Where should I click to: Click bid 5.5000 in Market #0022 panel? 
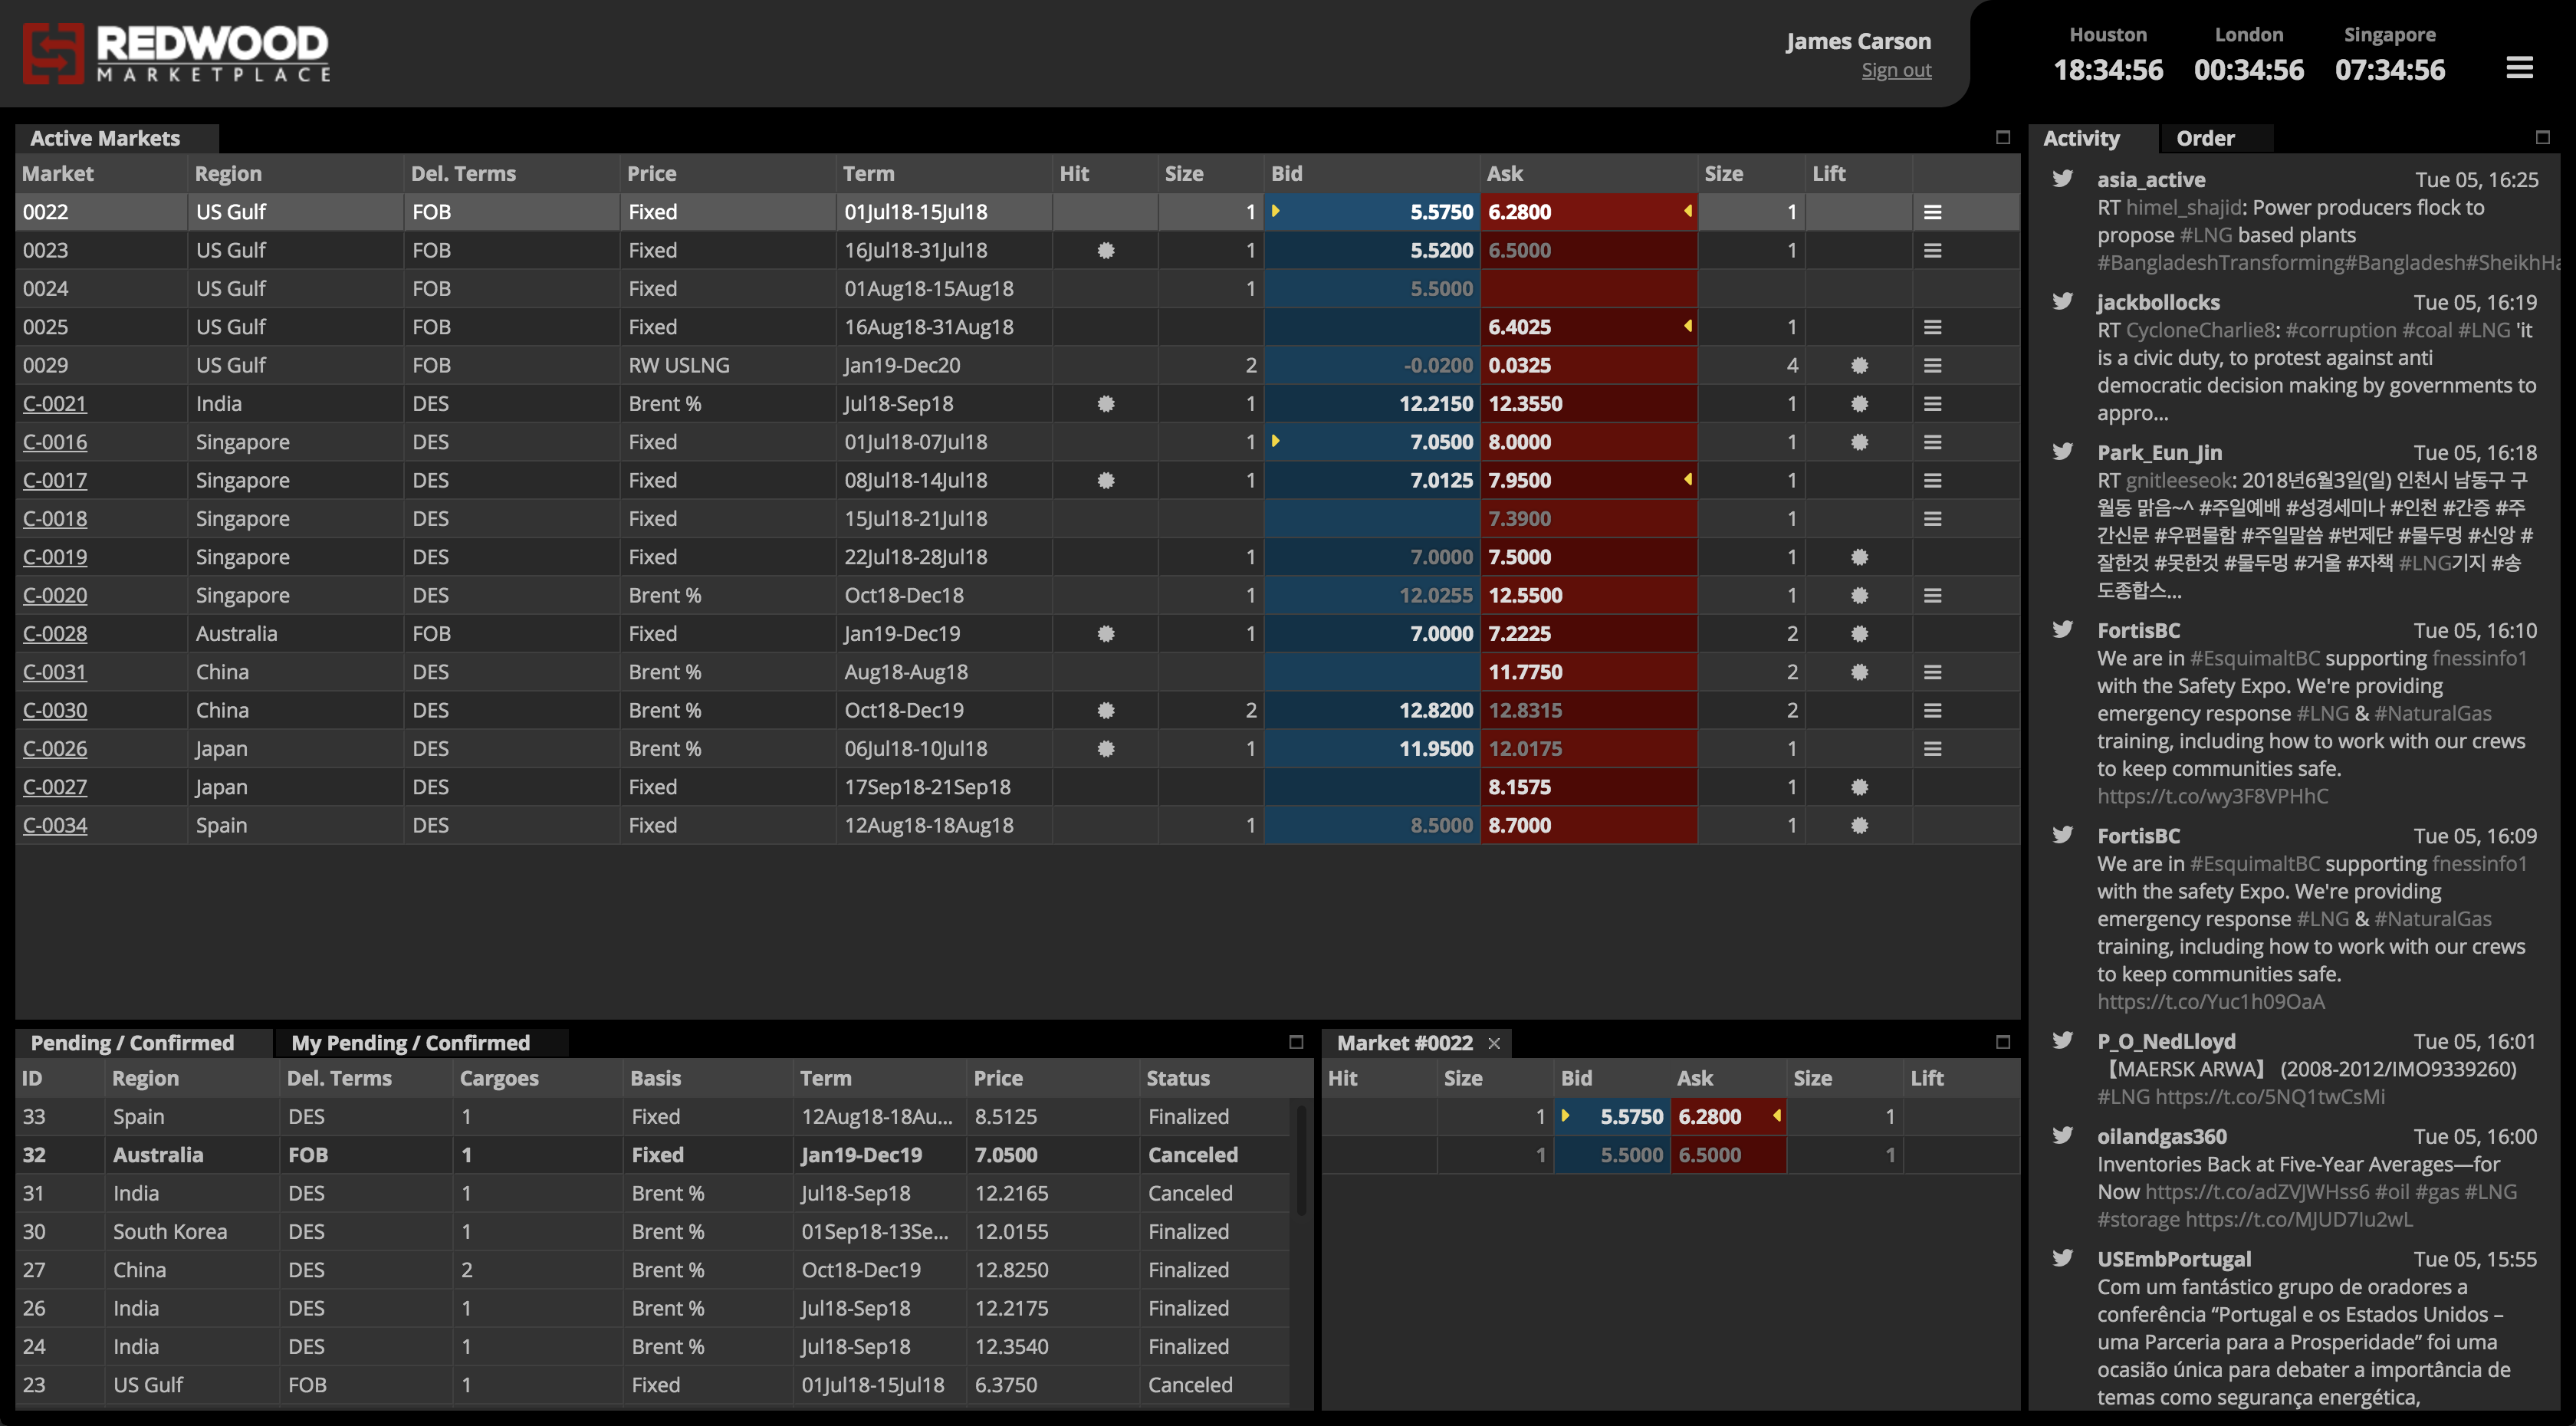(1612, 1155)
